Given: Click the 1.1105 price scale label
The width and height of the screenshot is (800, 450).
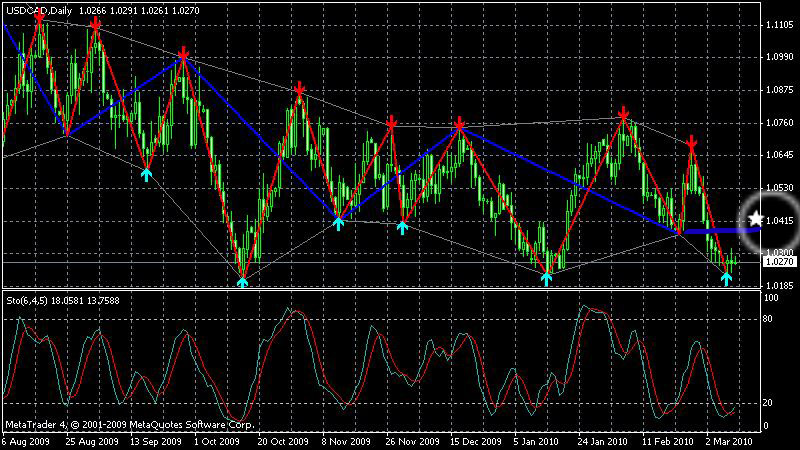Looking at the screenshot, I should [x=780, y=24].
